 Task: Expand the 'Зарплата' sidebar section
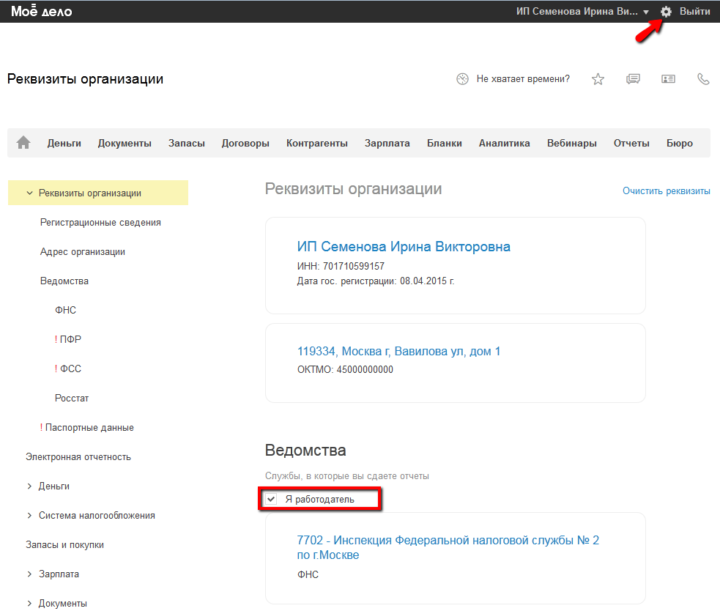coord(29,574)
